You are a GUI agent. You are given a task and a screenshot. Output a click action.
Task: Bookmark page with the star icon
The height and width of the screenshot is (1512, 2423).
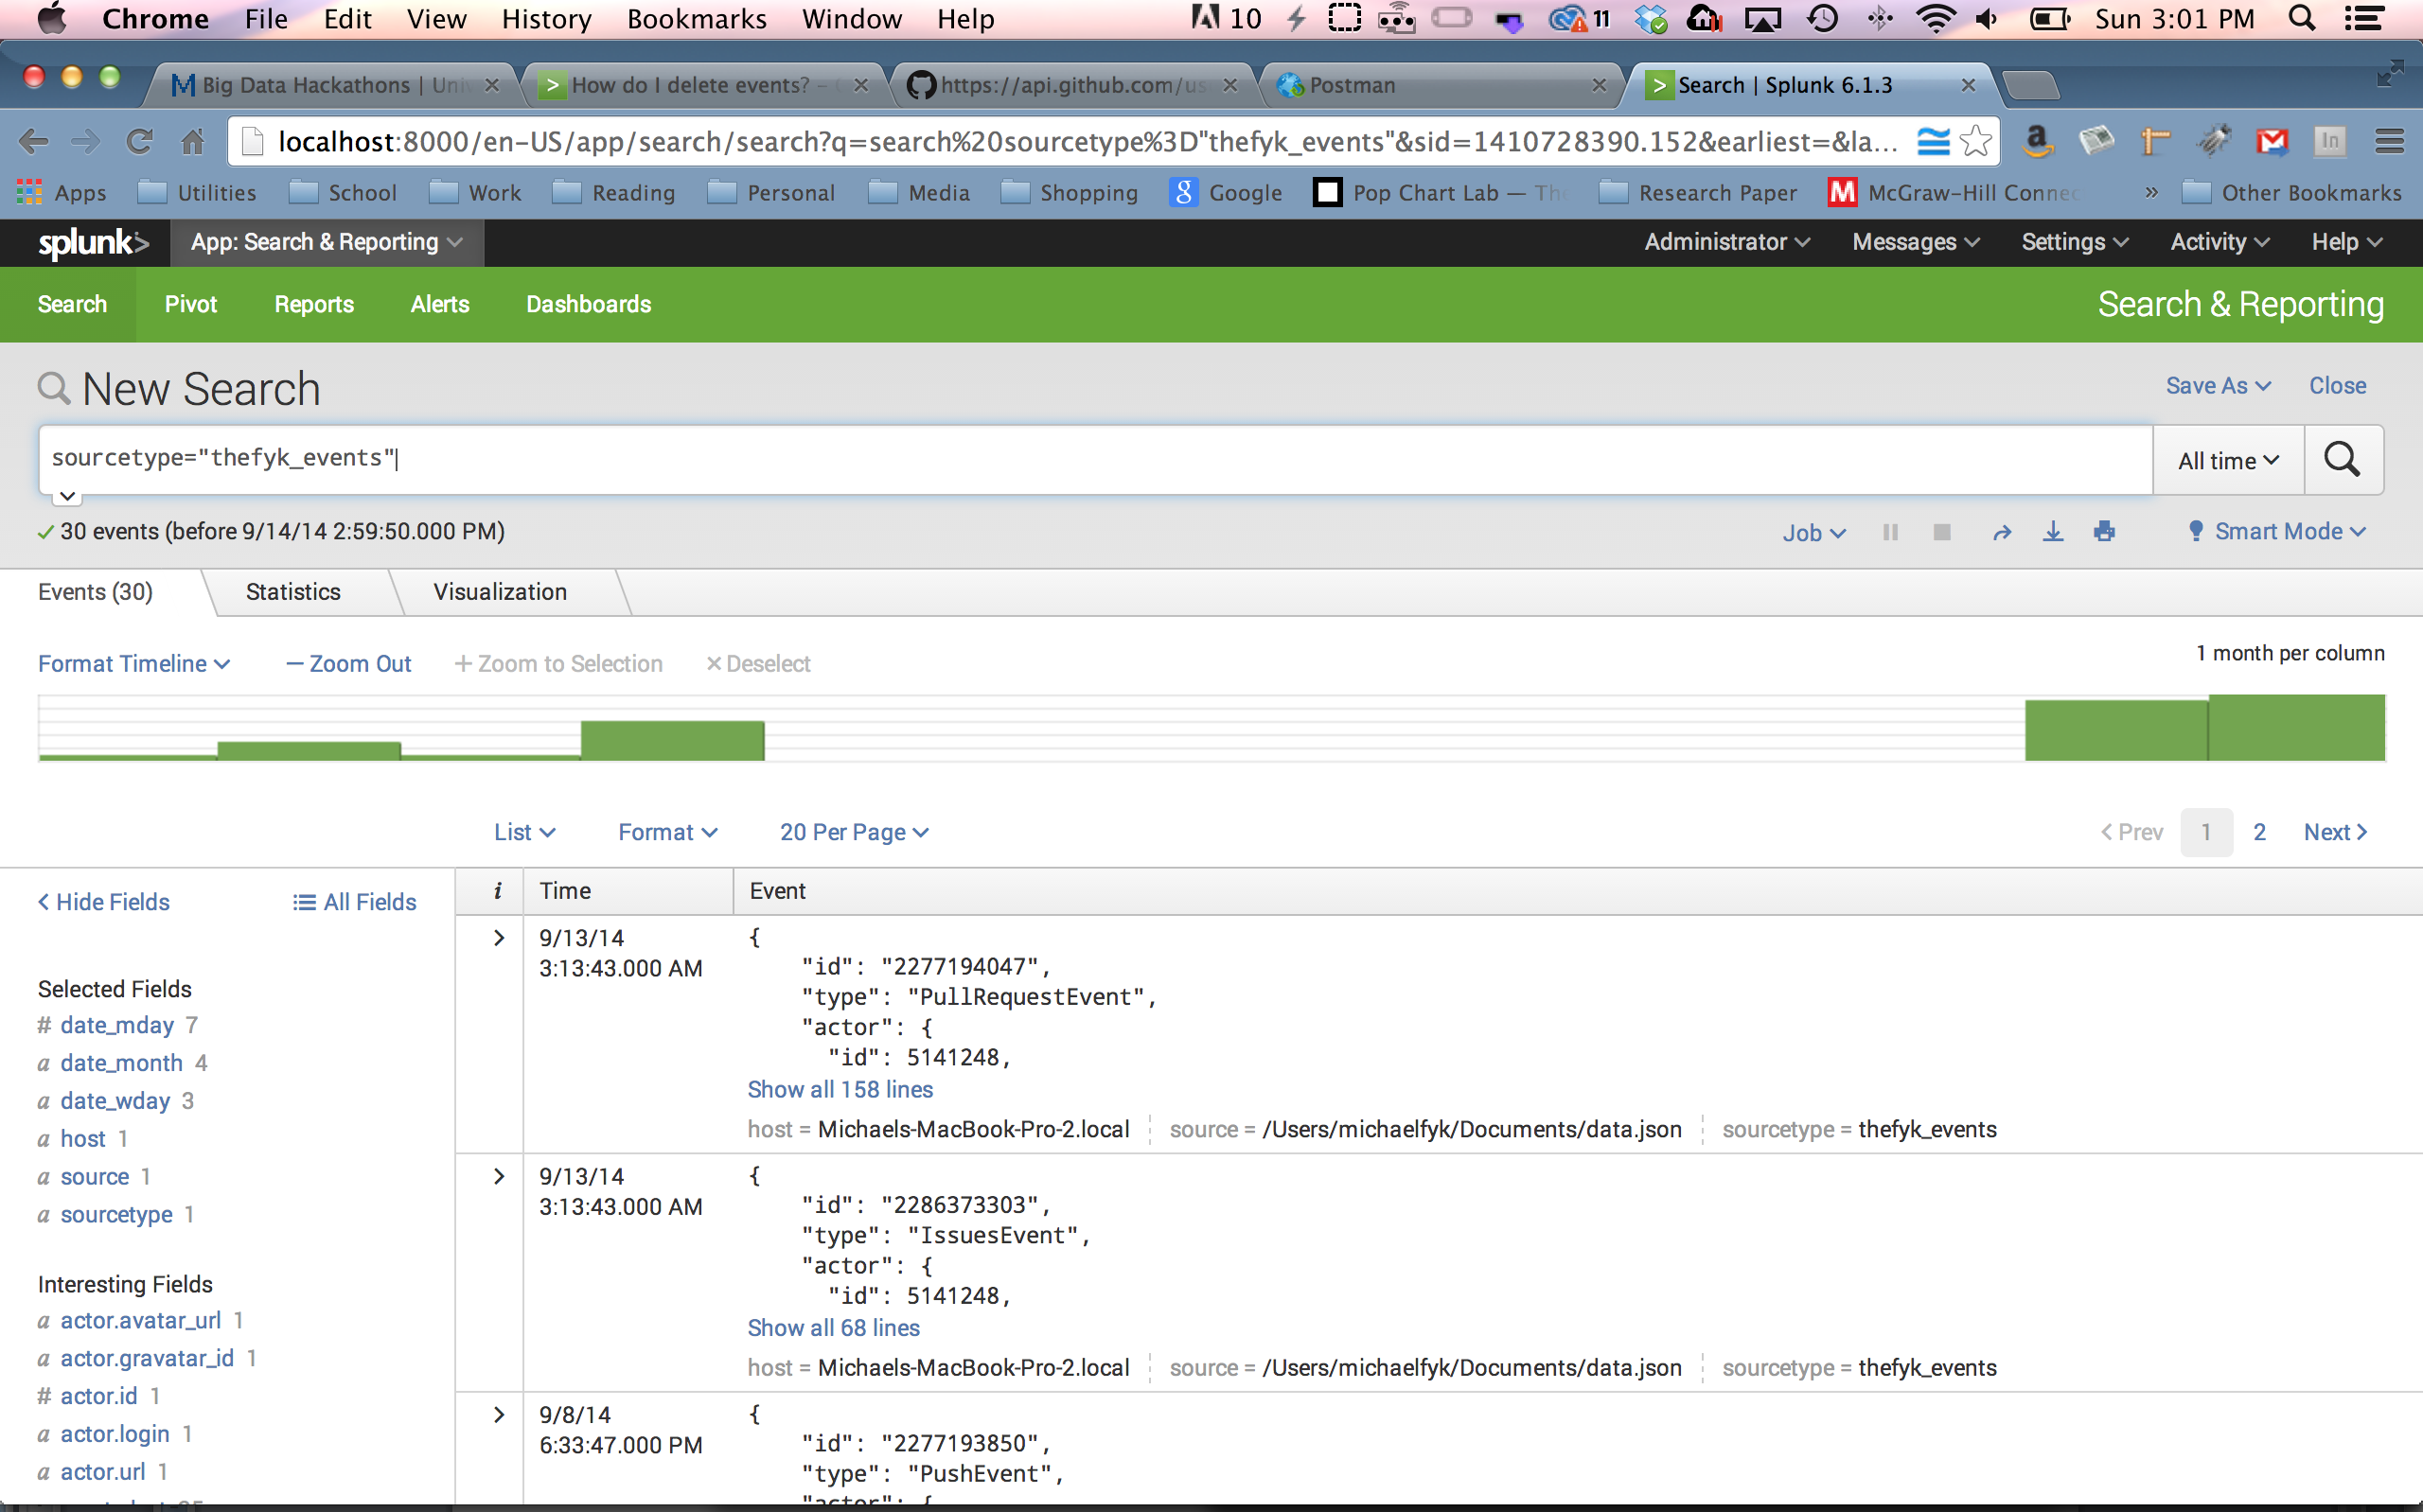[x=1975, y=141]
